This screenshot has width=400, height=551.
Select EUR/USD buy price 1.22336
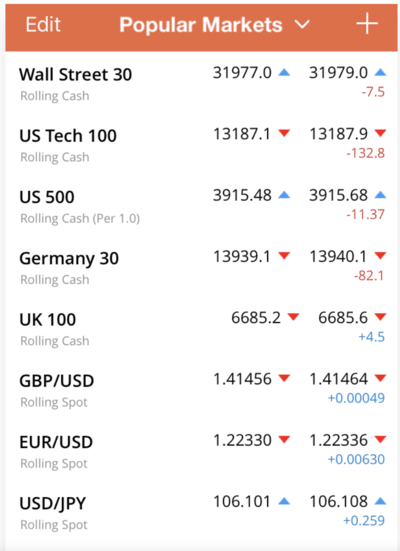pos(338,440)
